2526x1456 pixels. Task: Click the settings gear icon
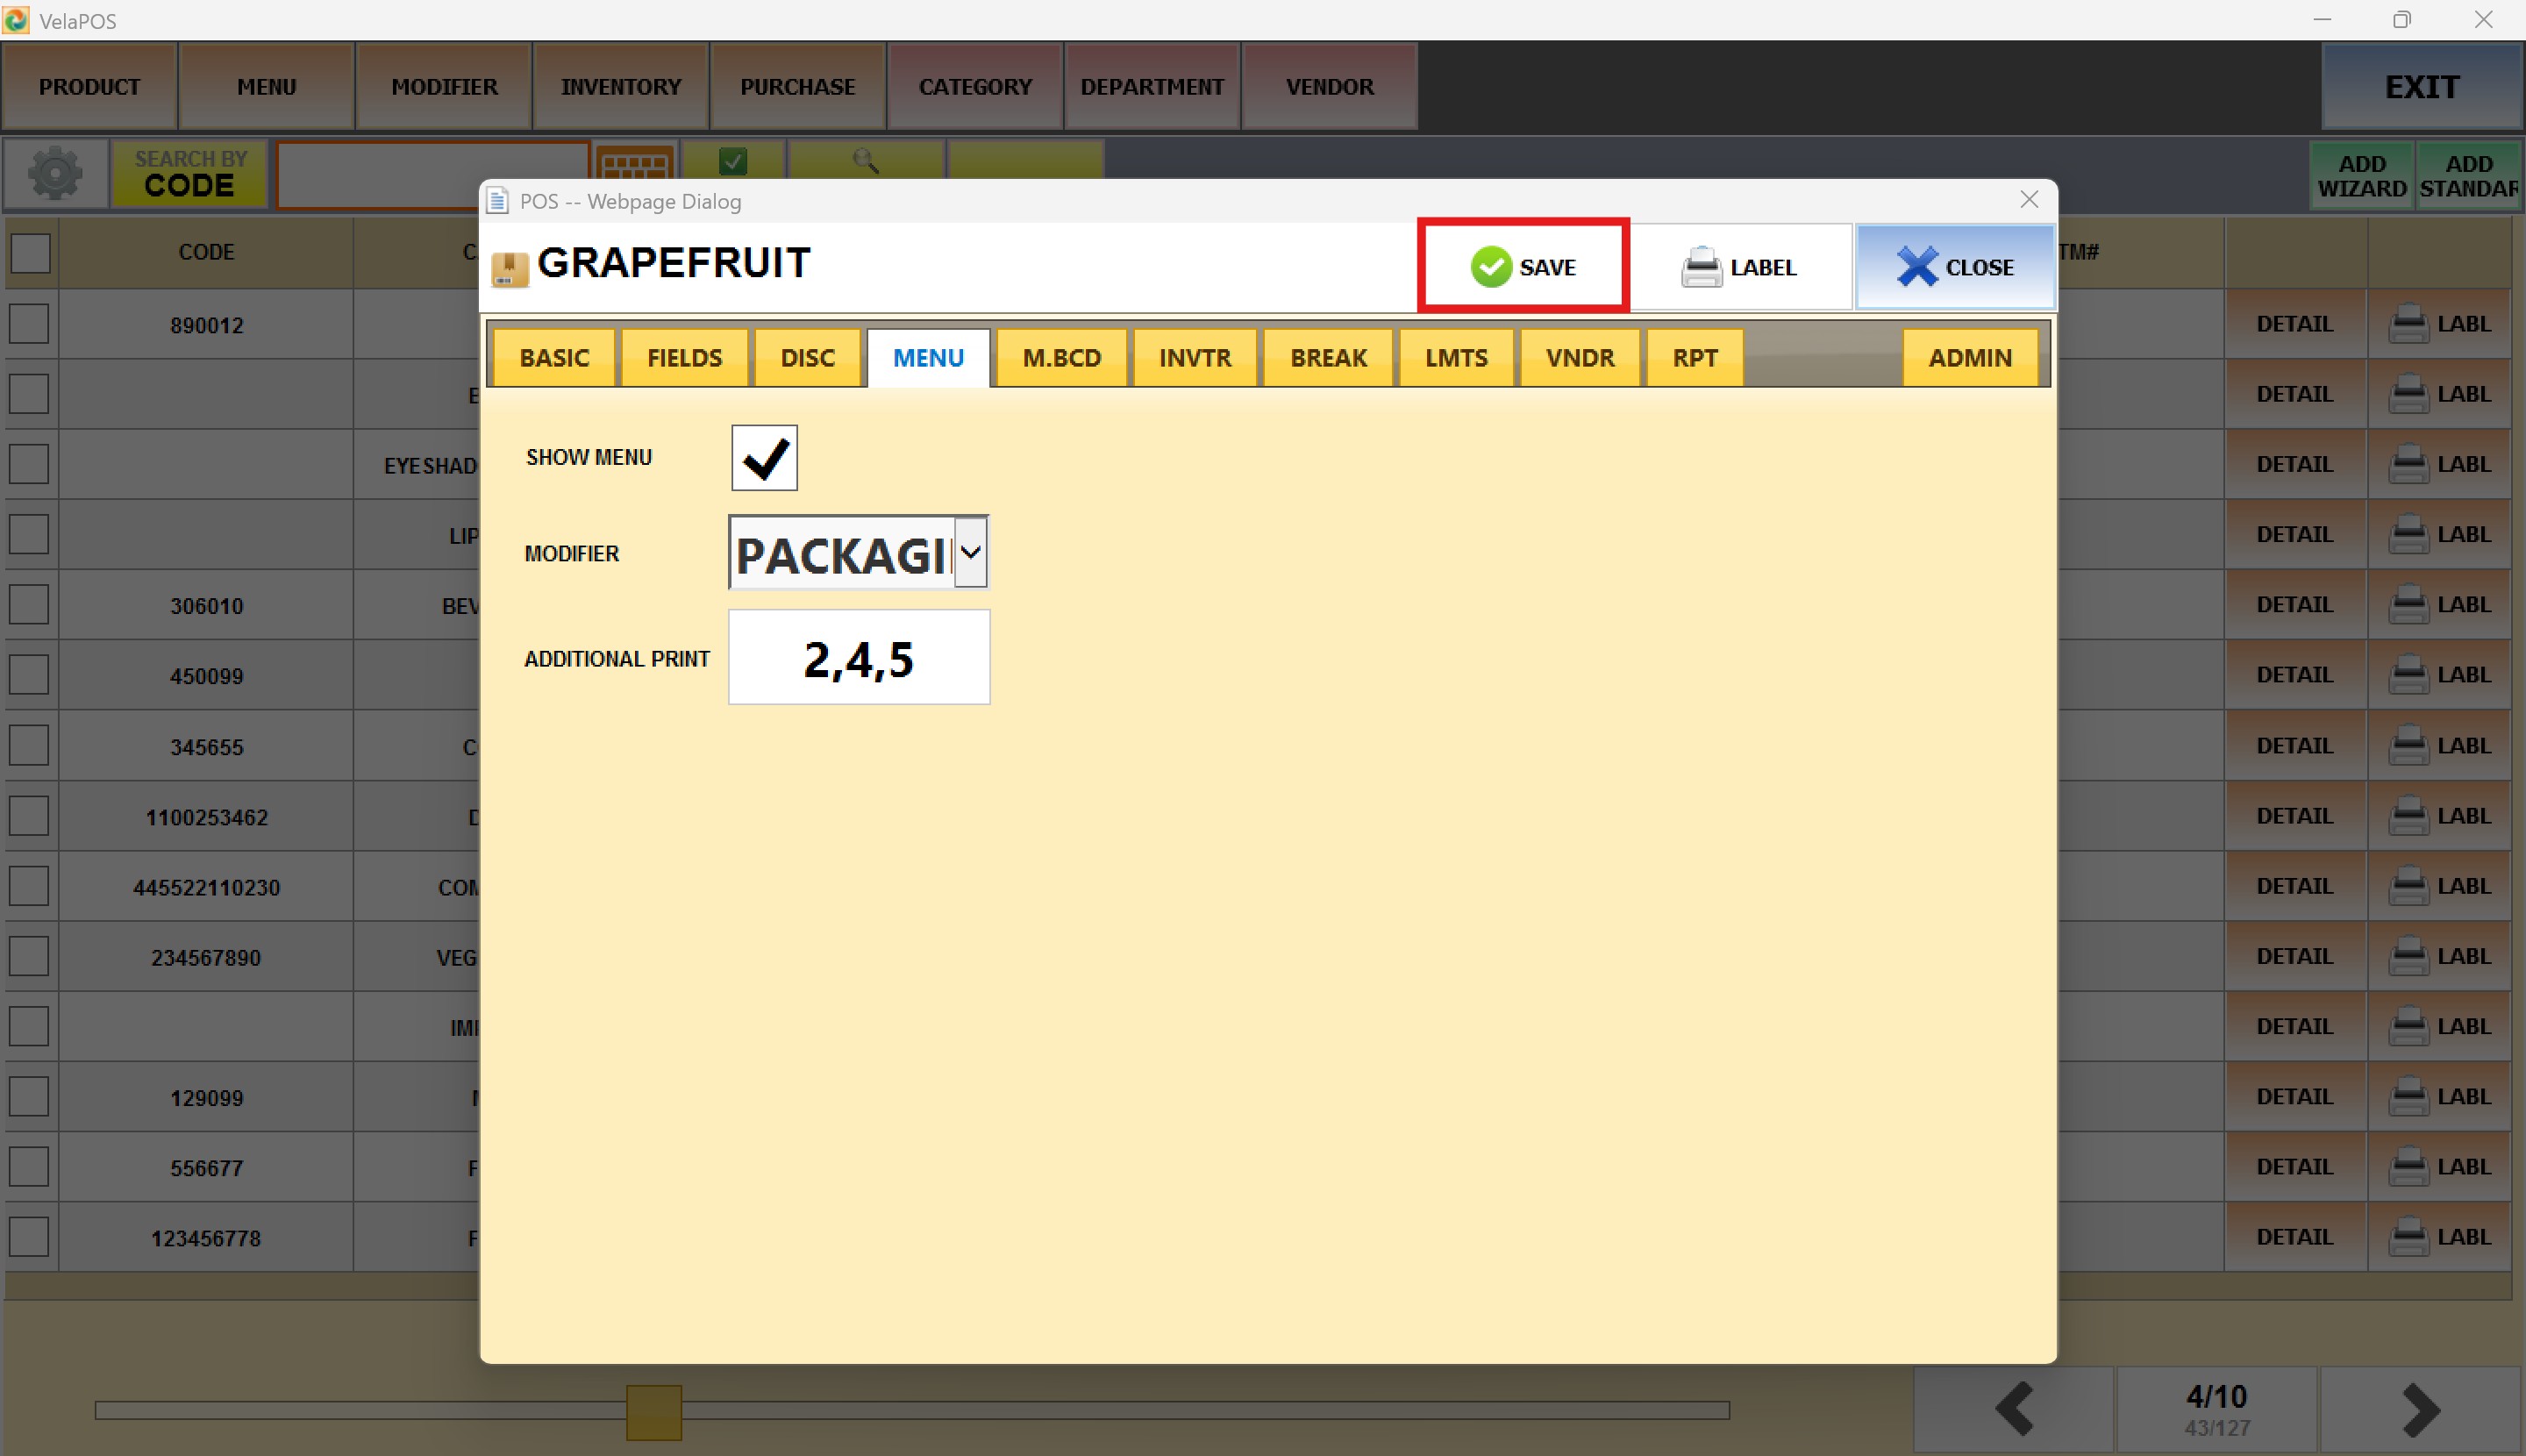(55, 174)
